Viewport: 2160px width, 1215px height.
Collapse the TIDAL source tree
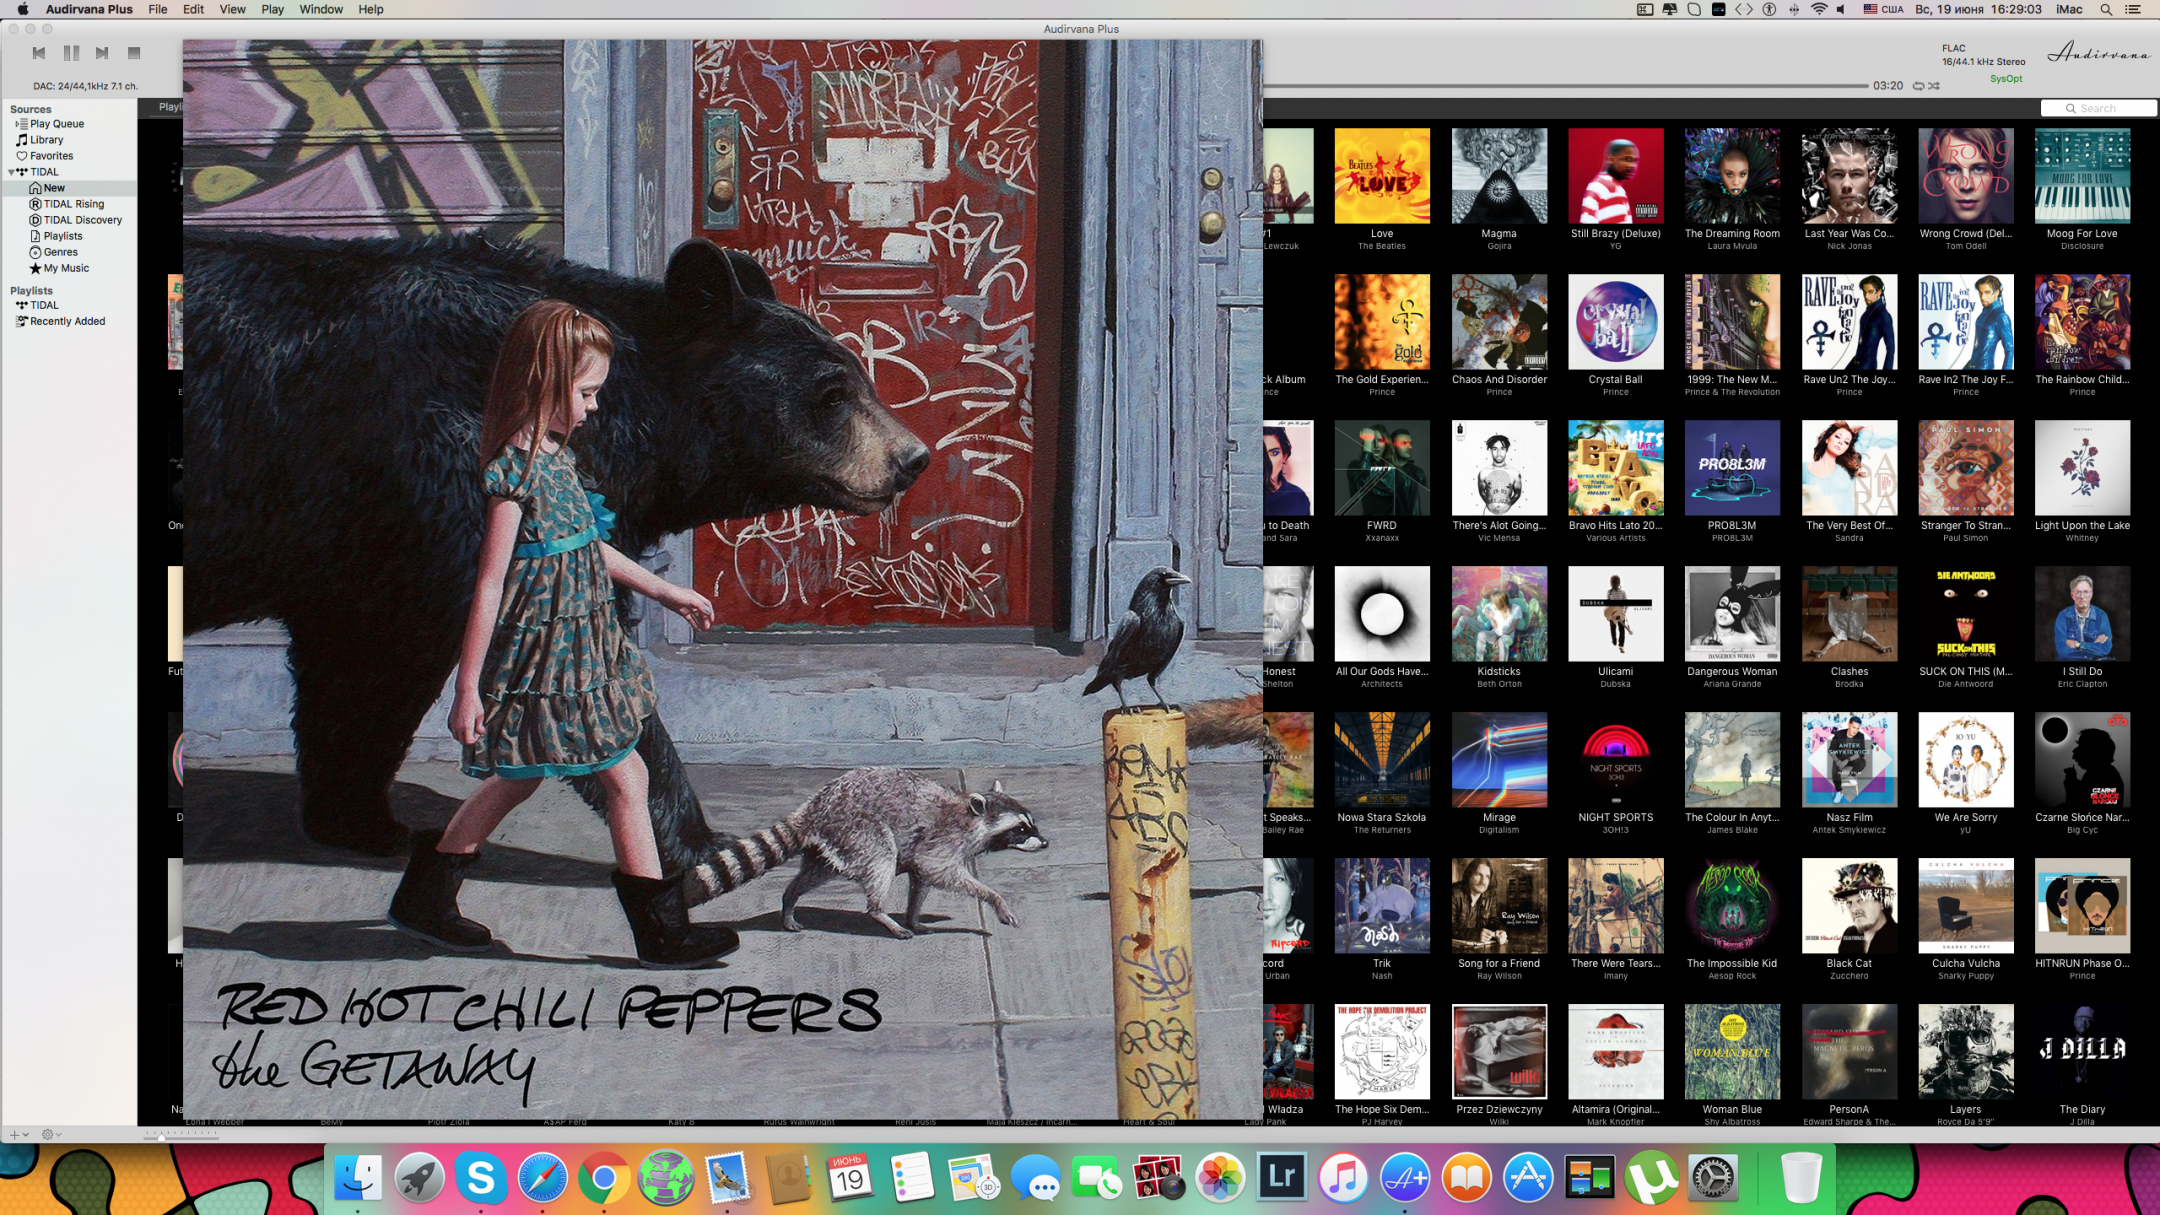click(12, 172)
